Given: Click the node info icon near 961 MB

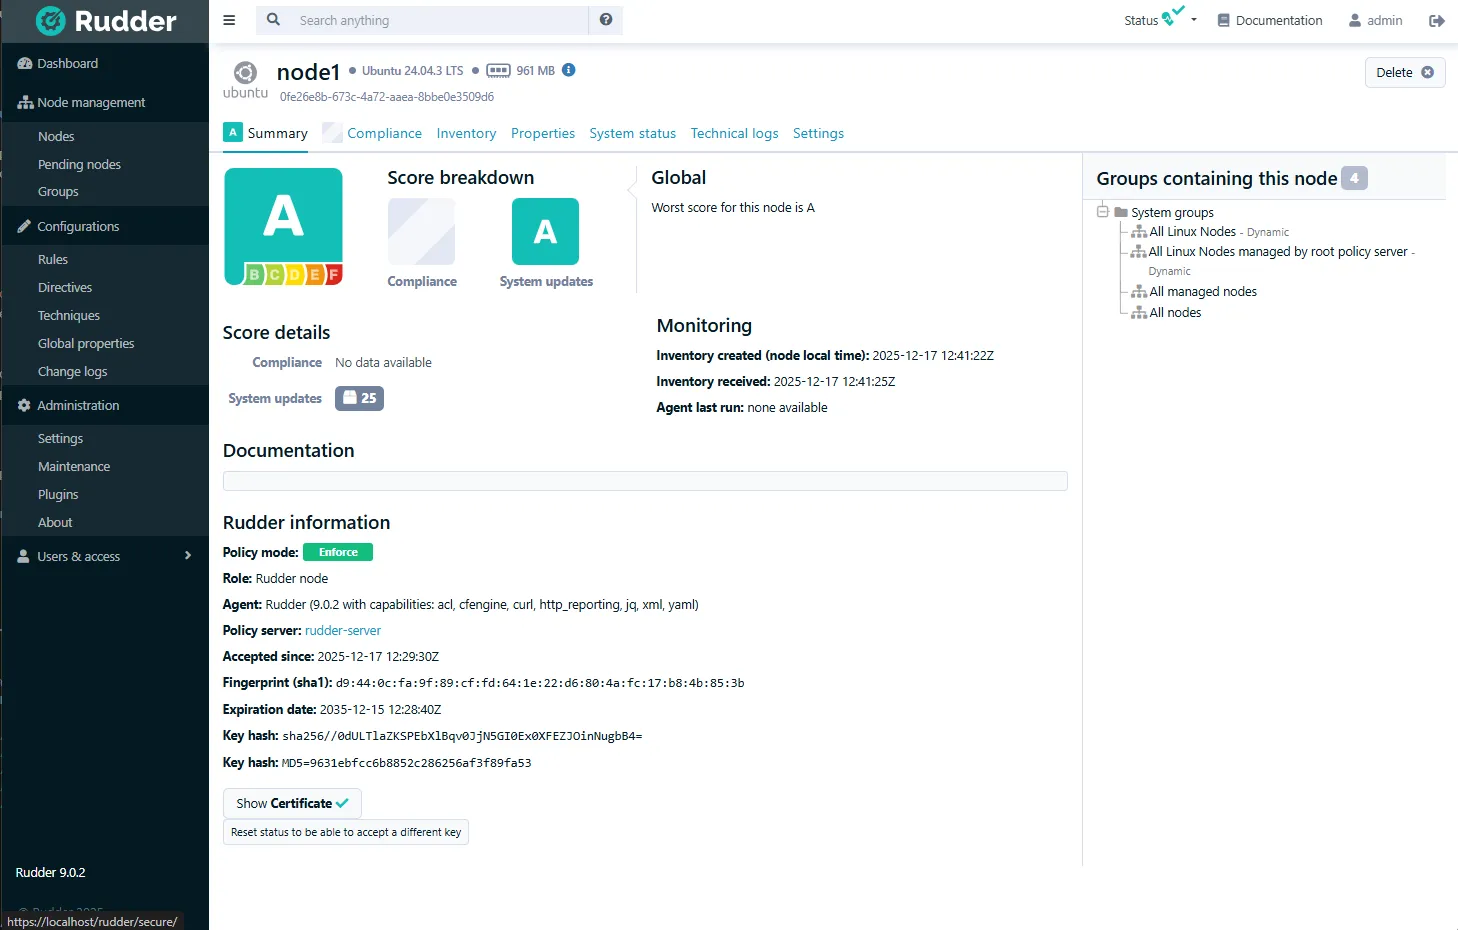Looking at the screenshot, I should click(x=569, y=70).
